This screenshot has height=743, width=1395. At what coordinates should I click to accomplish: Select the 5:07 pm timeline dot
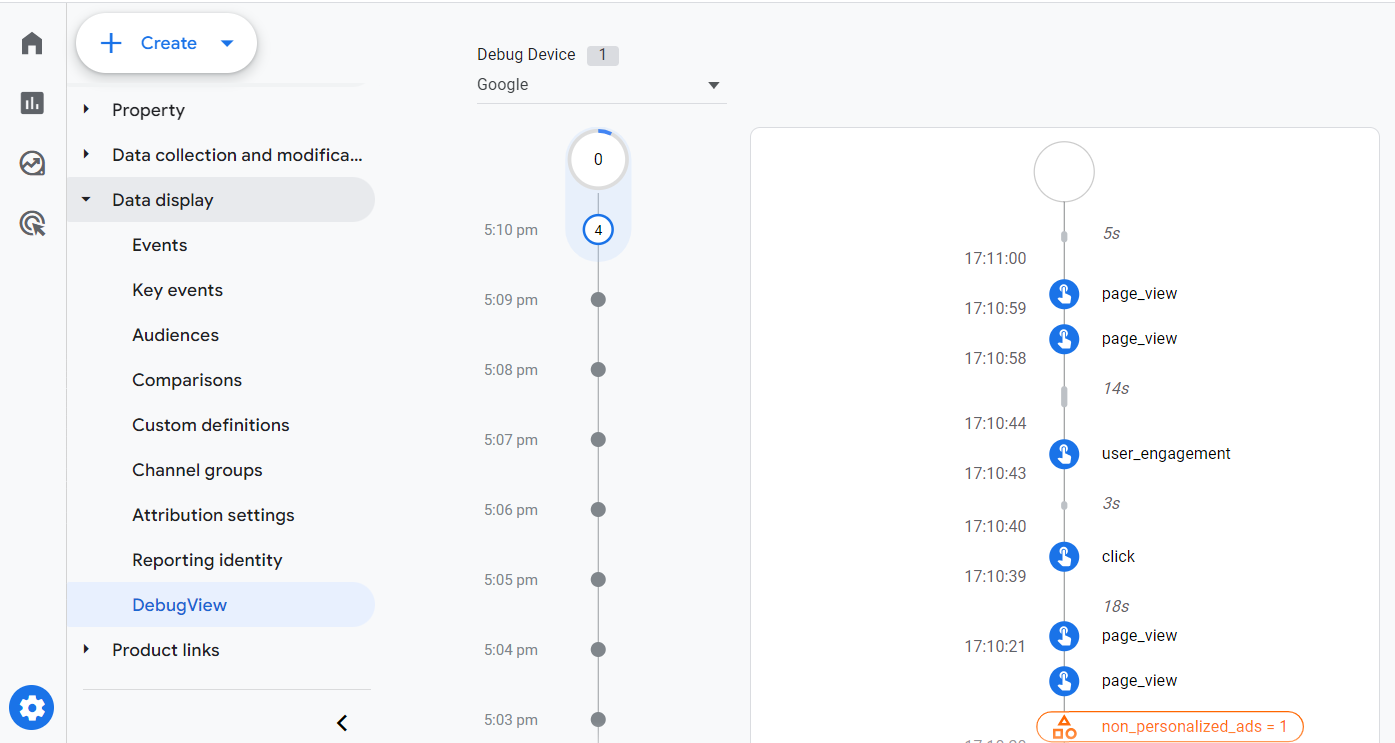598,439
